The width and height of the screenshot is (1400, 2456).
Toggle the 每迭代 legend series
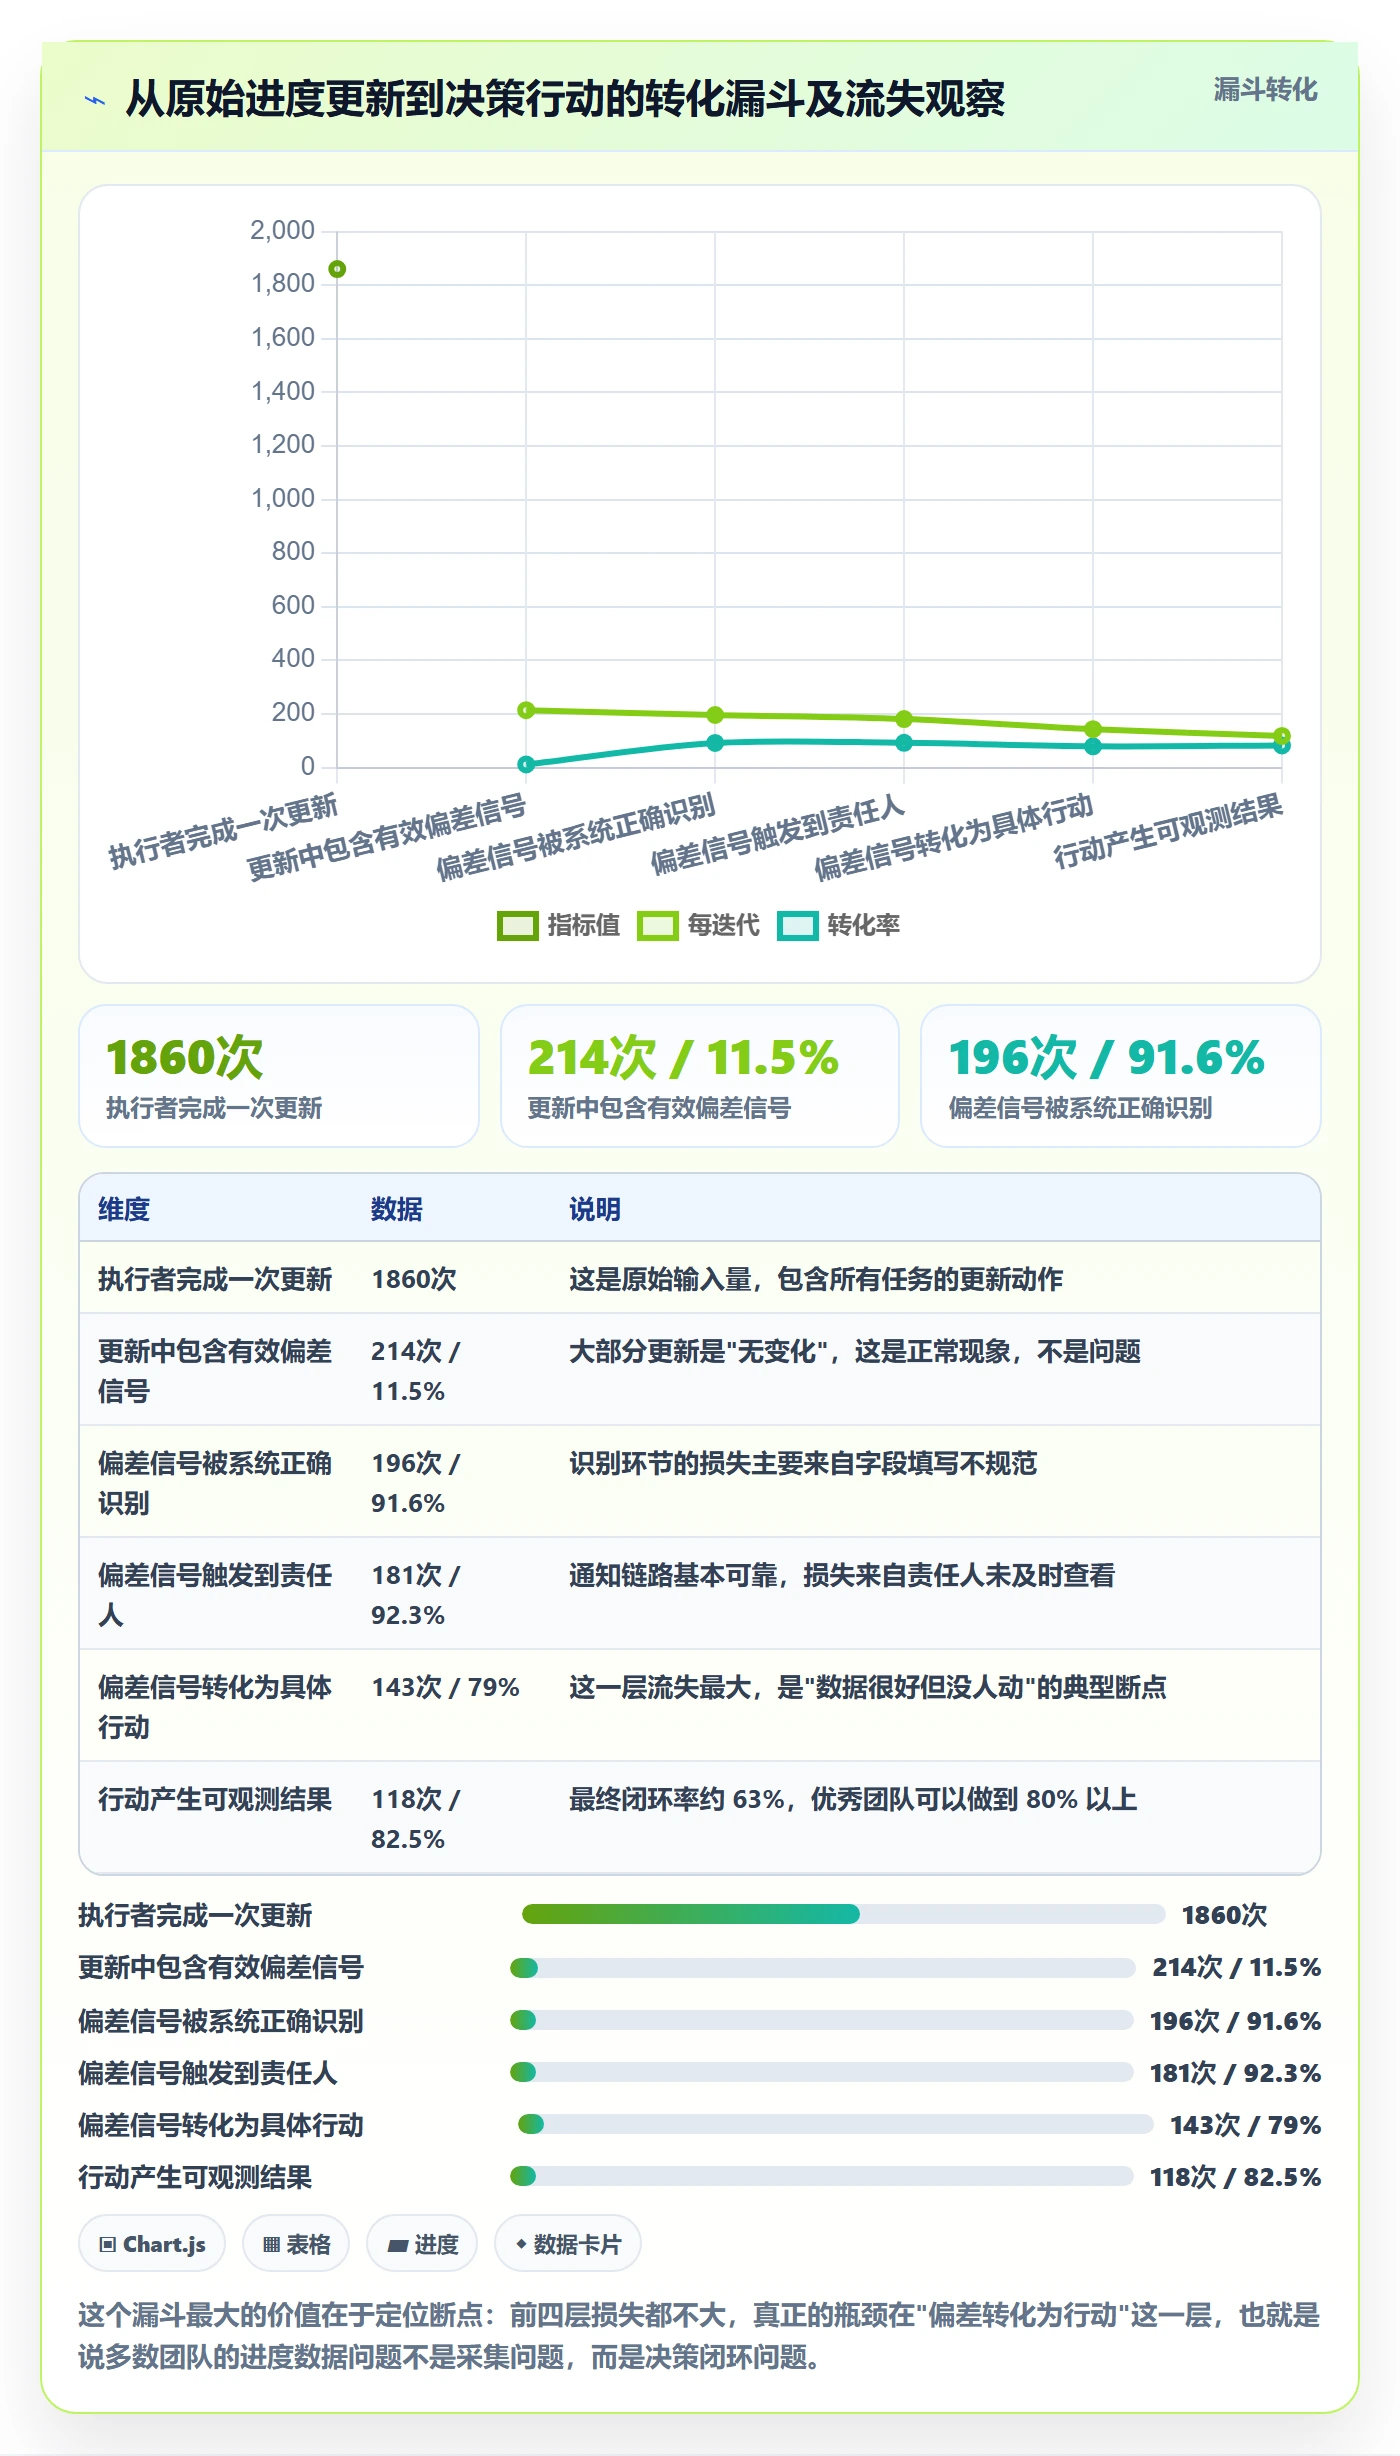coord(698,925)
